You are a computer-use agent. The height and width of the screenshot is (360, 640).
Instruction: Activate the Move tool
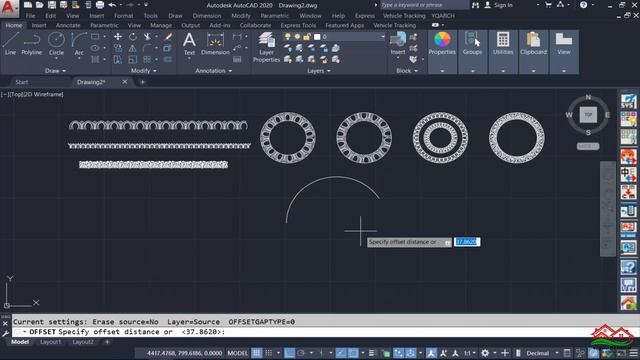[x=118, y=37]
